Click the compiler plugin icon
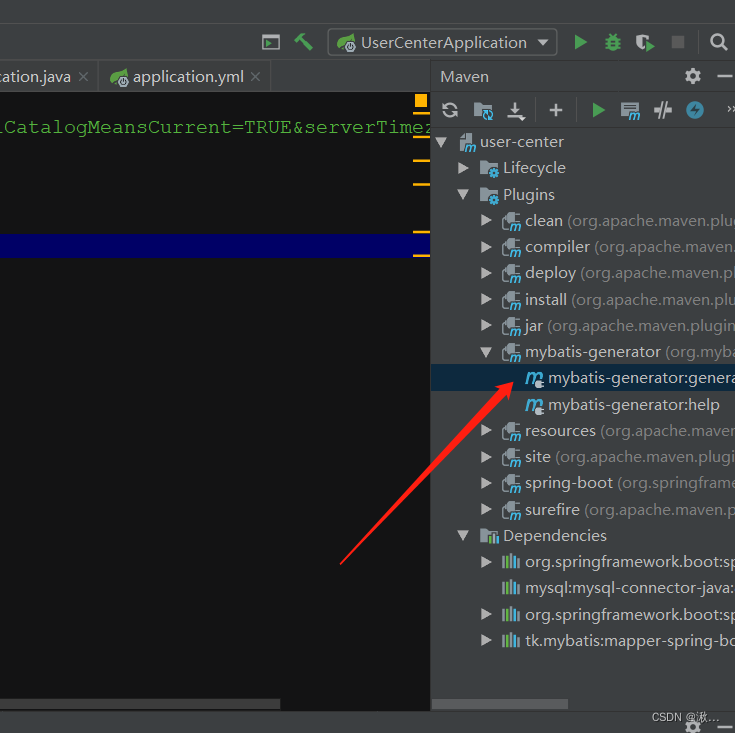This screenshot has width=735, height=733. click(511, 247)
